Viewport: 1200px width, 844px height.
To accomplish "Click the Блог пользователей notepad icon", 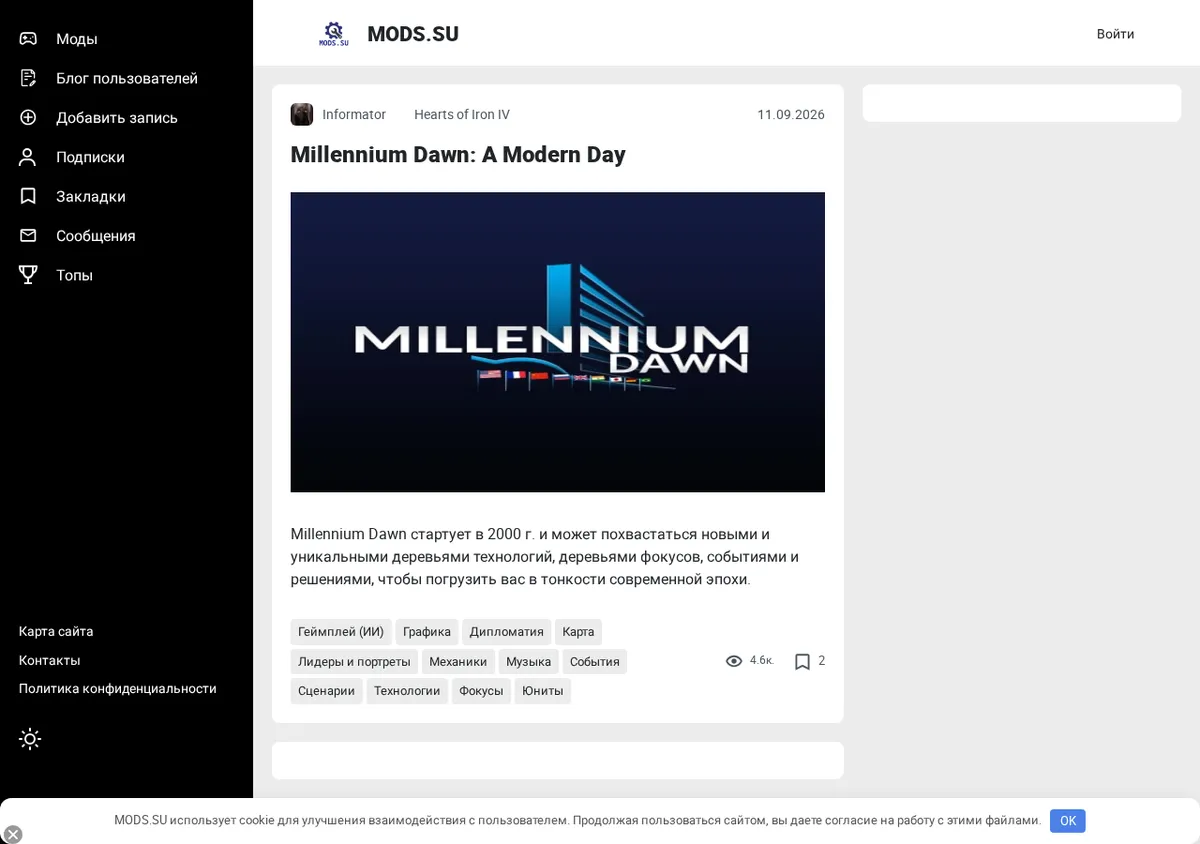I will [28, 78].
